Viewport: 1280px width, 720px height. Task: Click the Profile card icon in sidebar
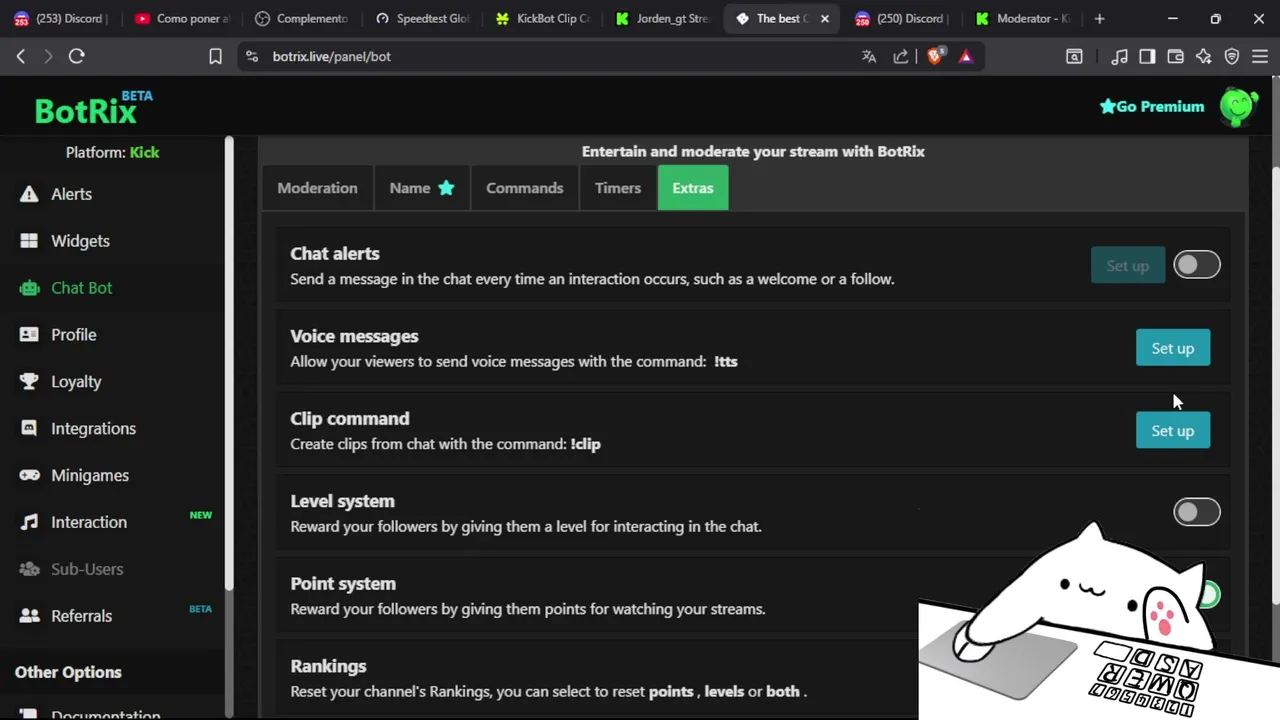coord(29,335)
